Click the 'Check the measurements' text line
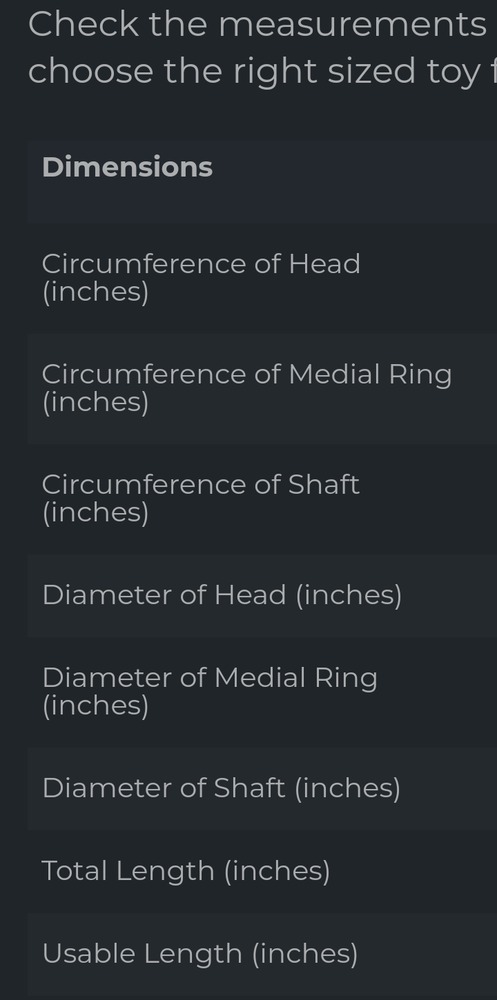The height and width of the screenshot is (1000, 497). [258, 24]
